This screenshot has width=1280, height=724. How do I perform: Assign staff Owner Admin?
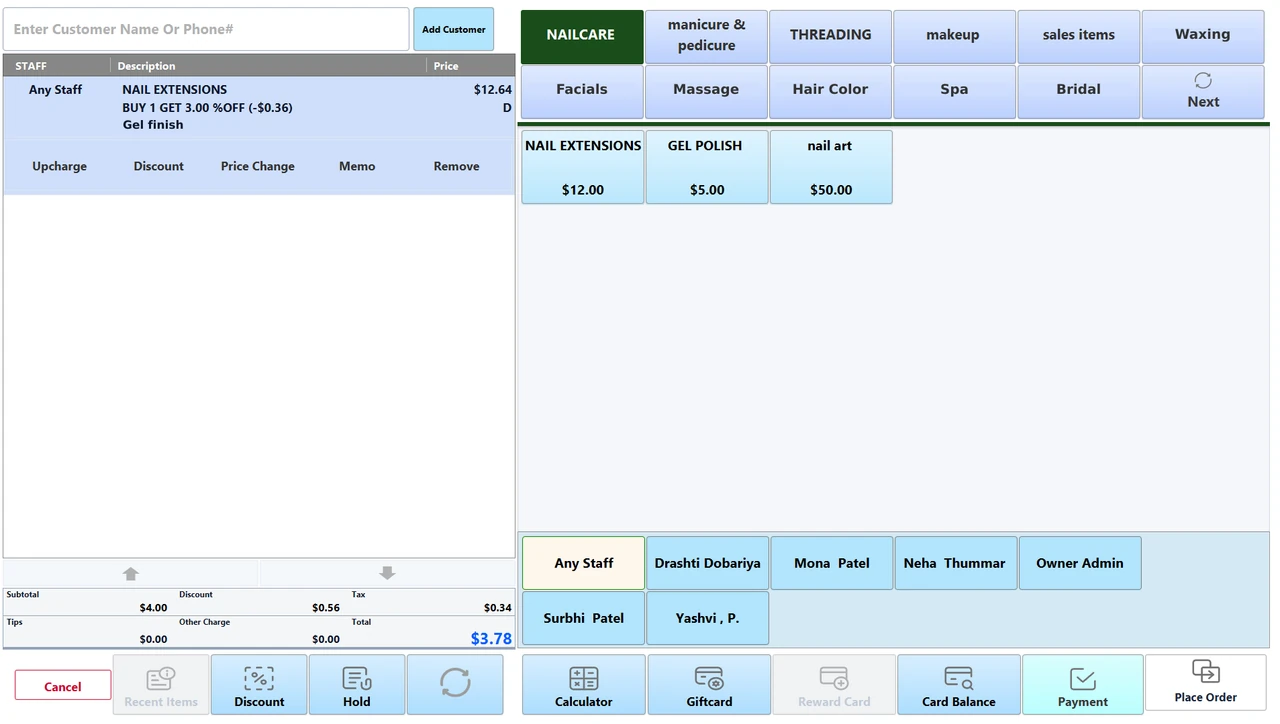[1080, 563]
